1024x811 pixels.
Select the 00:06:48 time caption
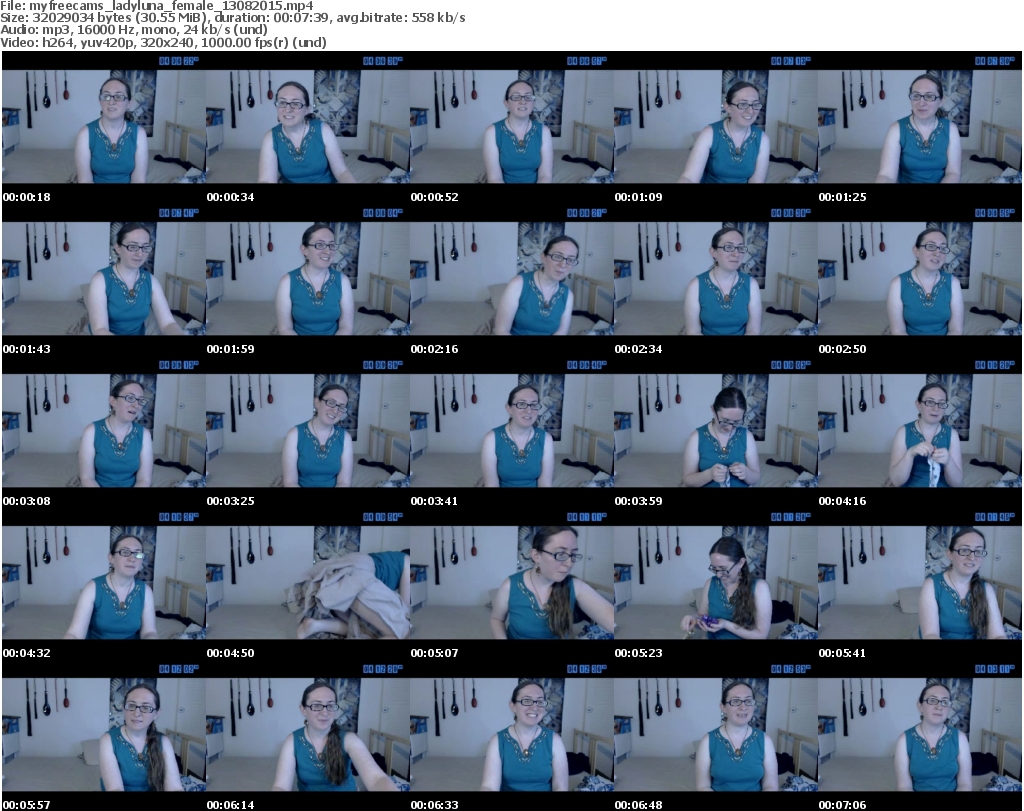638,804
